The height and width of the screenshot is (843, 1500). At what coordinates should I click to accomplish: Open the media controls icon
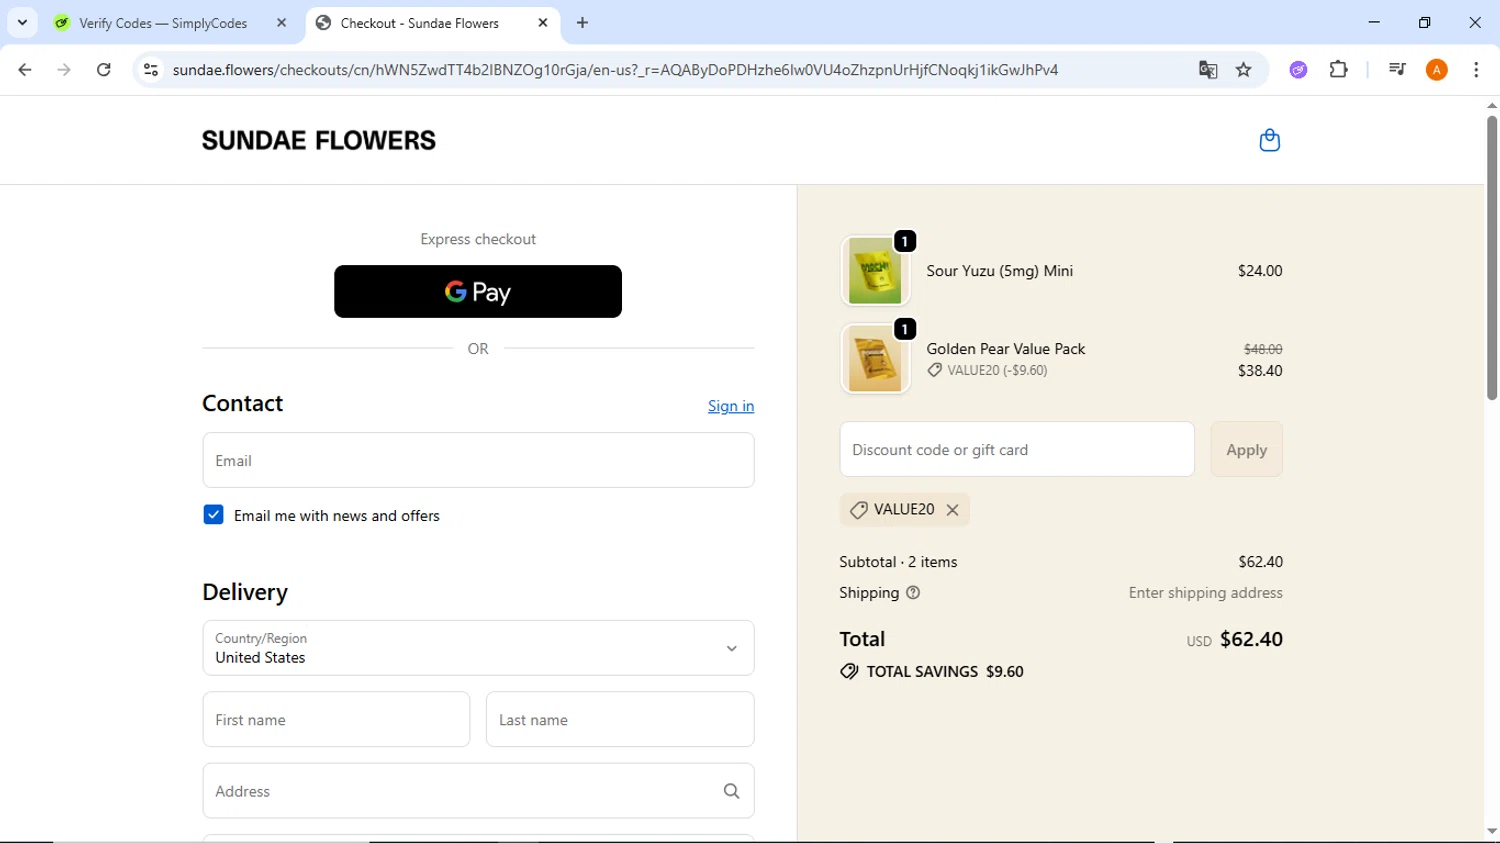pyautogui.click(x=1397, y=70)
